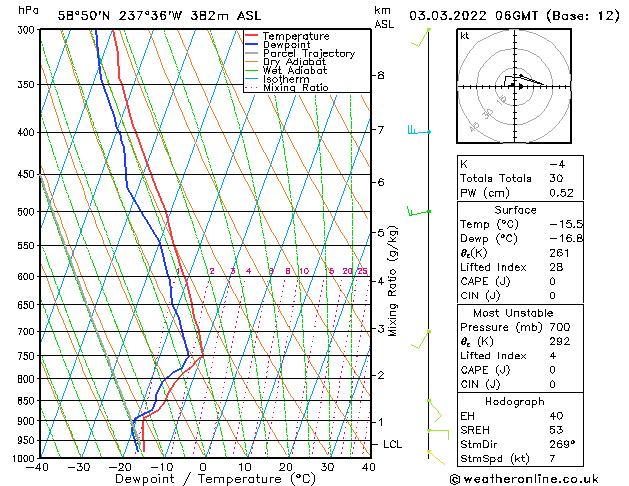The width and height of the screenshot is (629, 486).
Task: Click the SREH value 53
Action: [x=556, y=430]
